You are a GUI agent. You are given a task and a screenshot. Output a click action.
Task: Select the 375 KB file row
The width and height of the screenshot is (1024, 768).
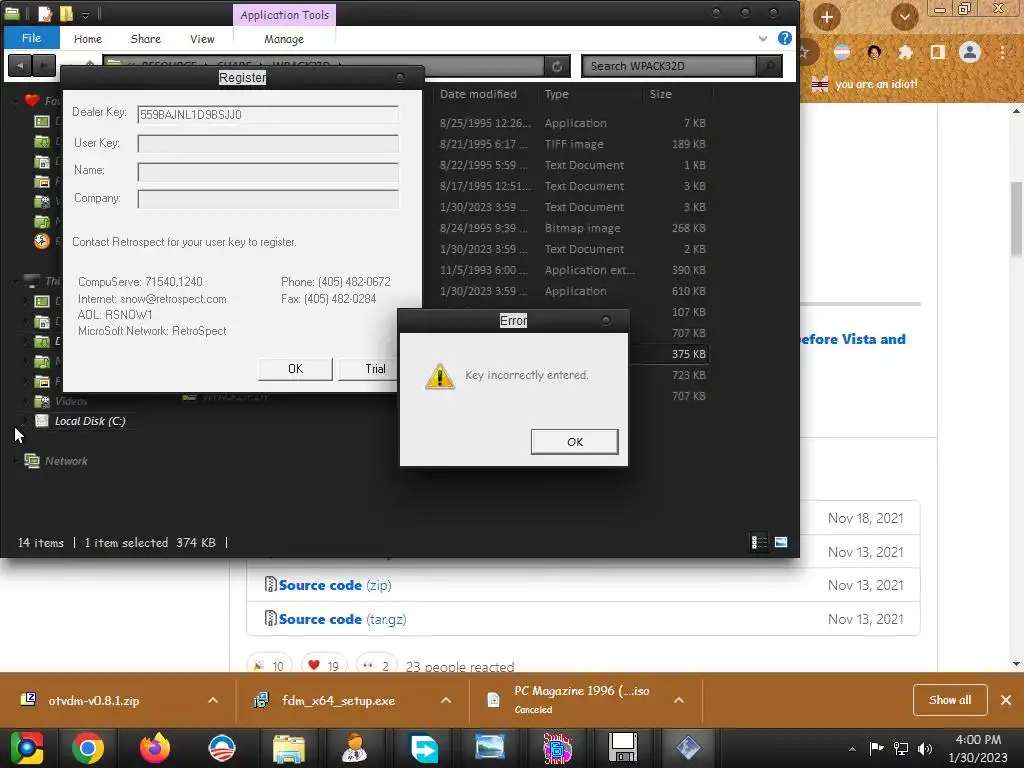pos(671,354)
